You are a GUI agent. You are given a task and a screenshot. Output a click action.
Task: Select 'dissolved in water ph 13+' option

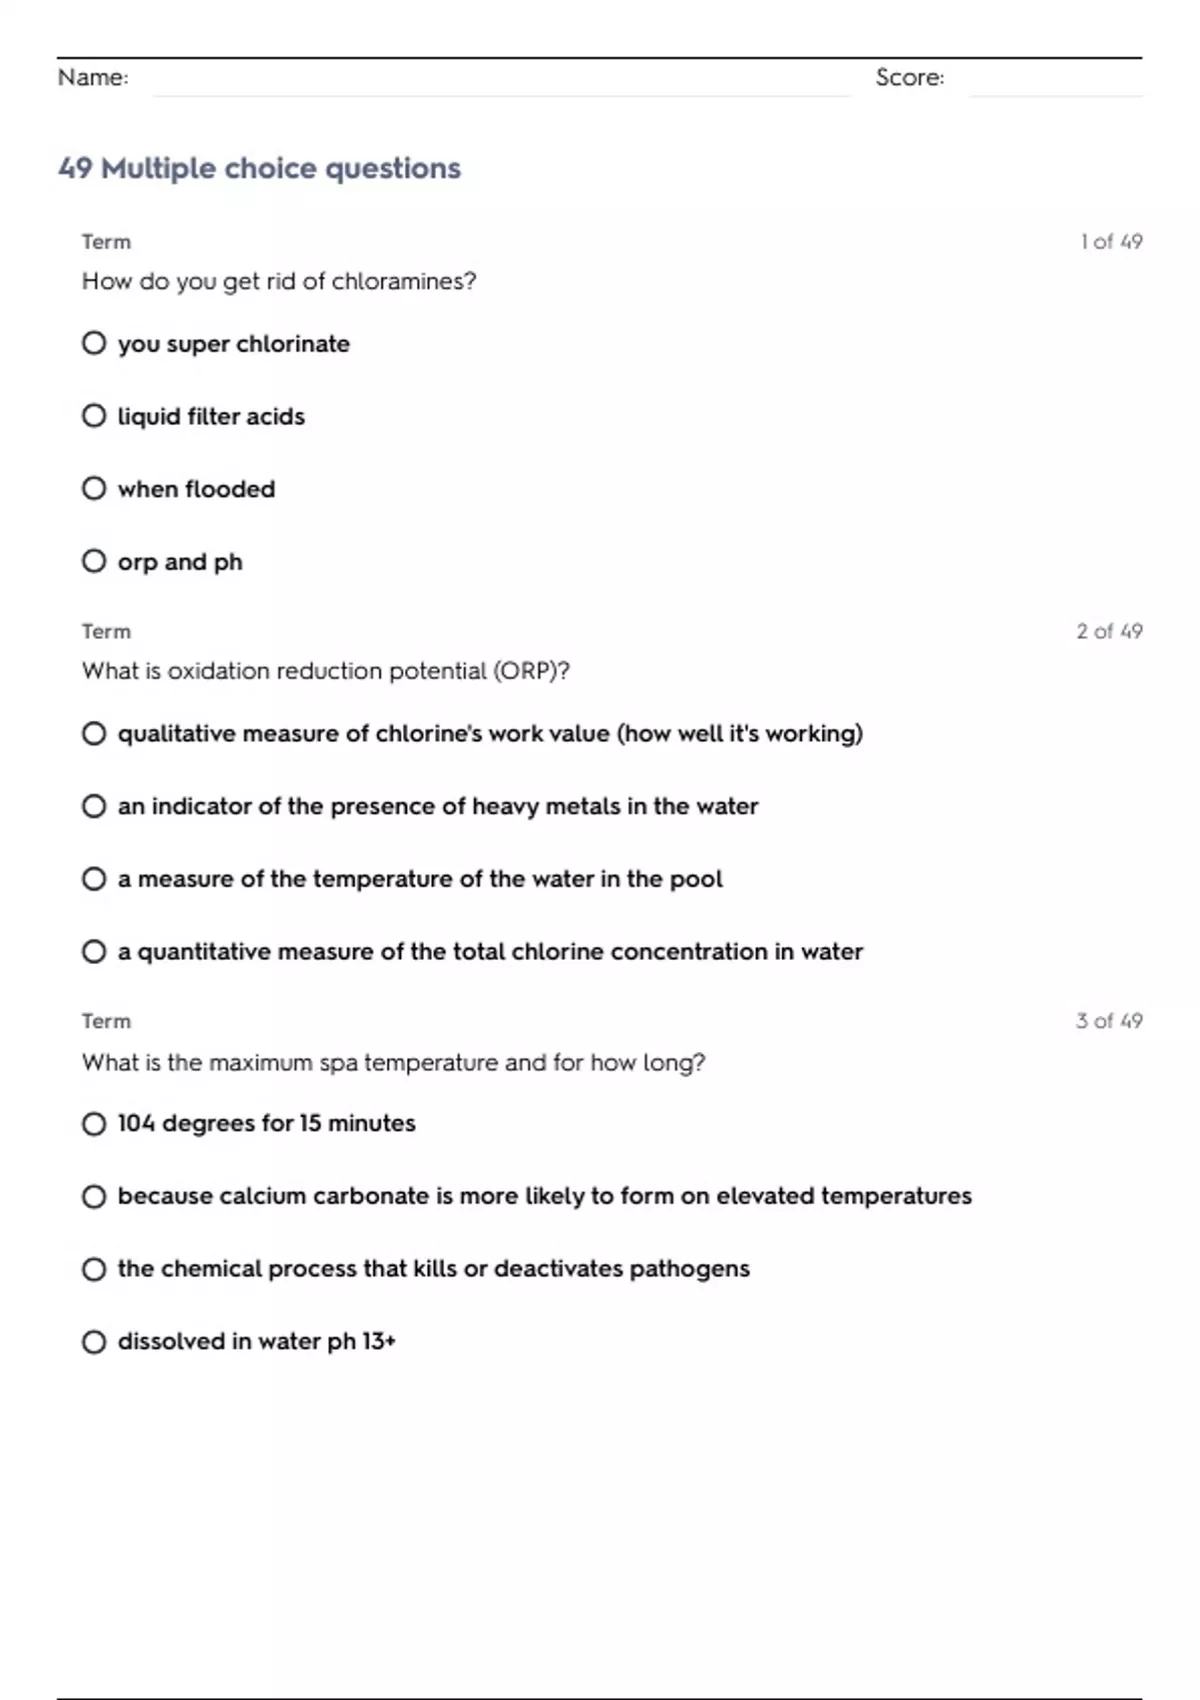click(x=94, y=1342)
